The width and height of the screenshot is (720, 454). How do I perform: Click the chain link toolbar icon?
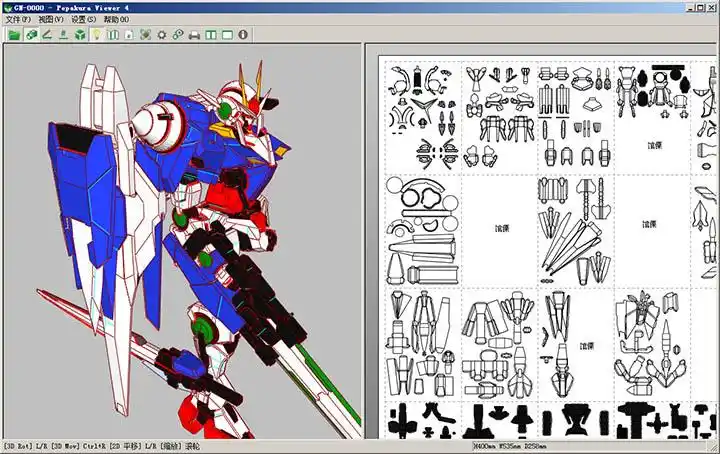point(178,35)
